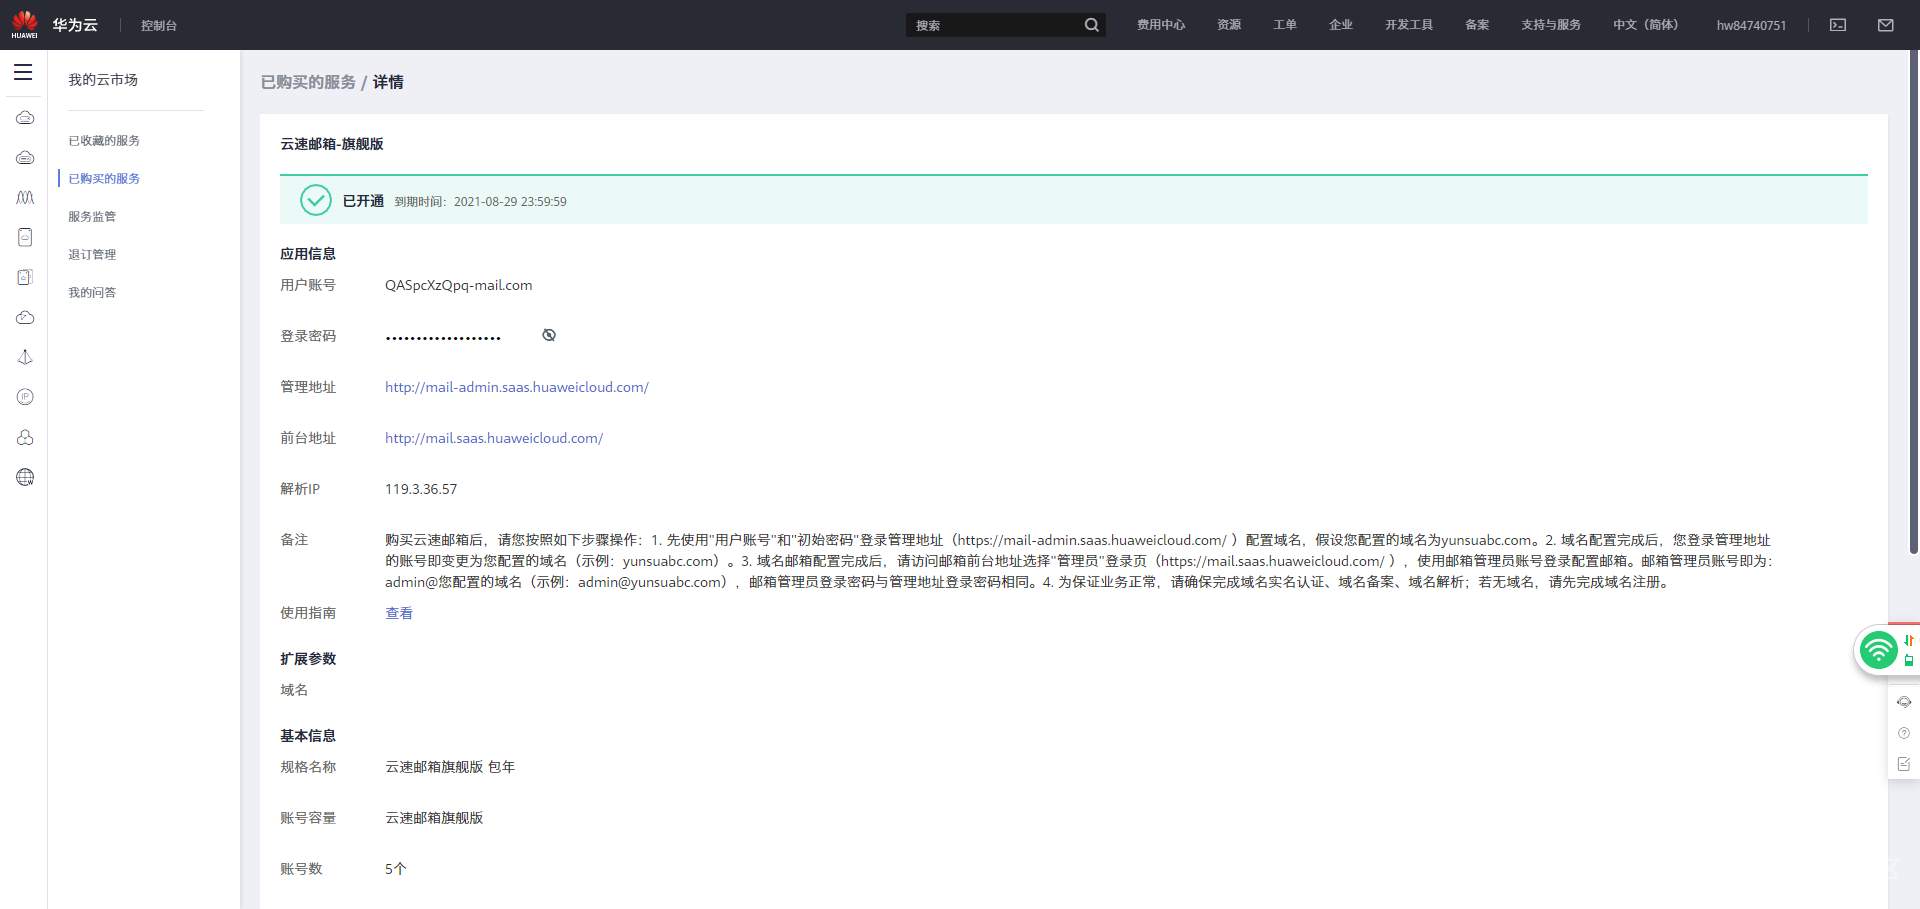
Task: Click the document-with-cloud sidebar icon
Action: 25,237
